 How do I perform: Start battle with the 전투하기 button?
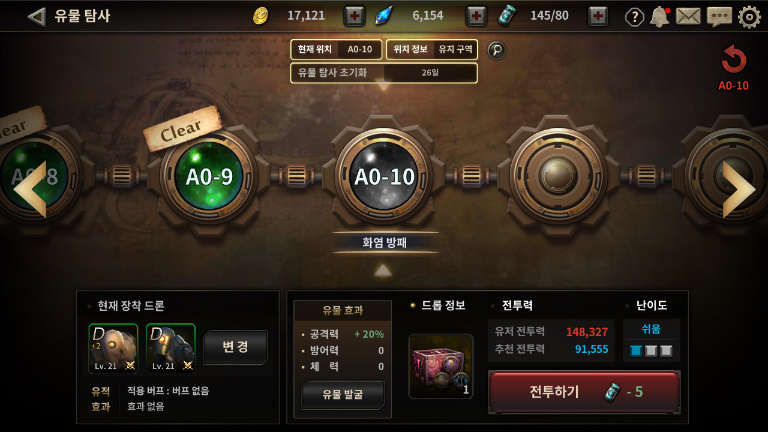tap(584, 392)
